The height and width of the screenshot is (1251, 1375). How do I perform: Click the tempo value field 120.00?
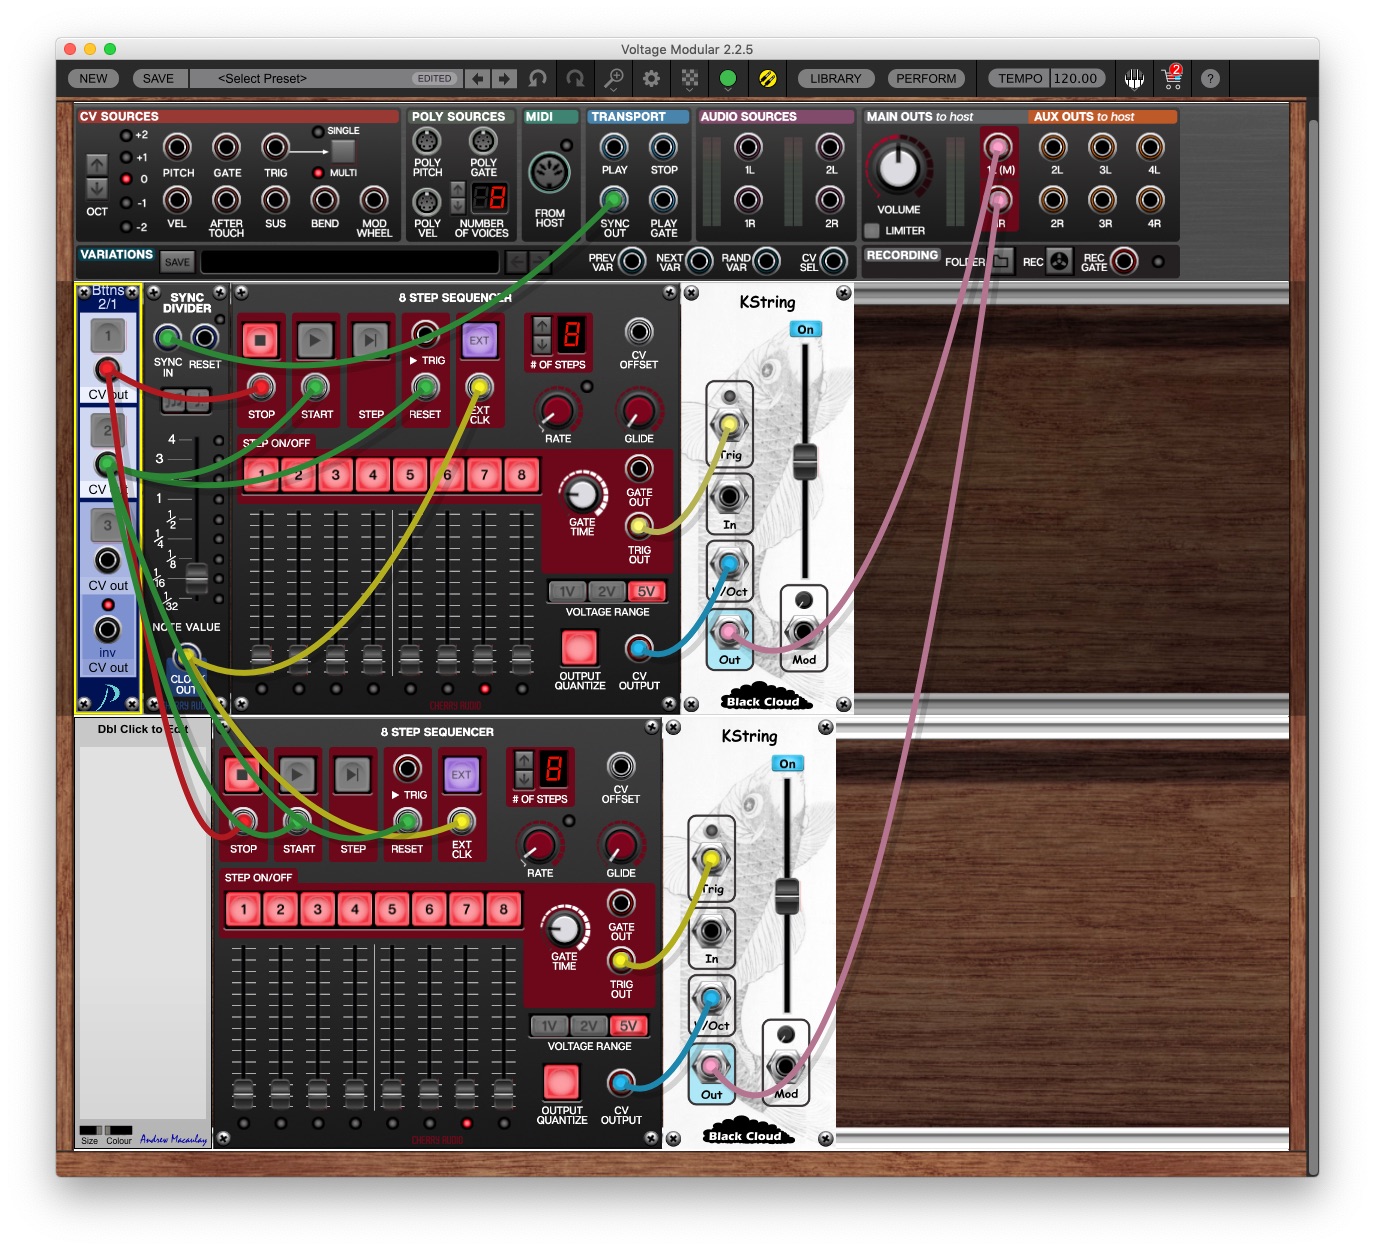coord(1075,78)
